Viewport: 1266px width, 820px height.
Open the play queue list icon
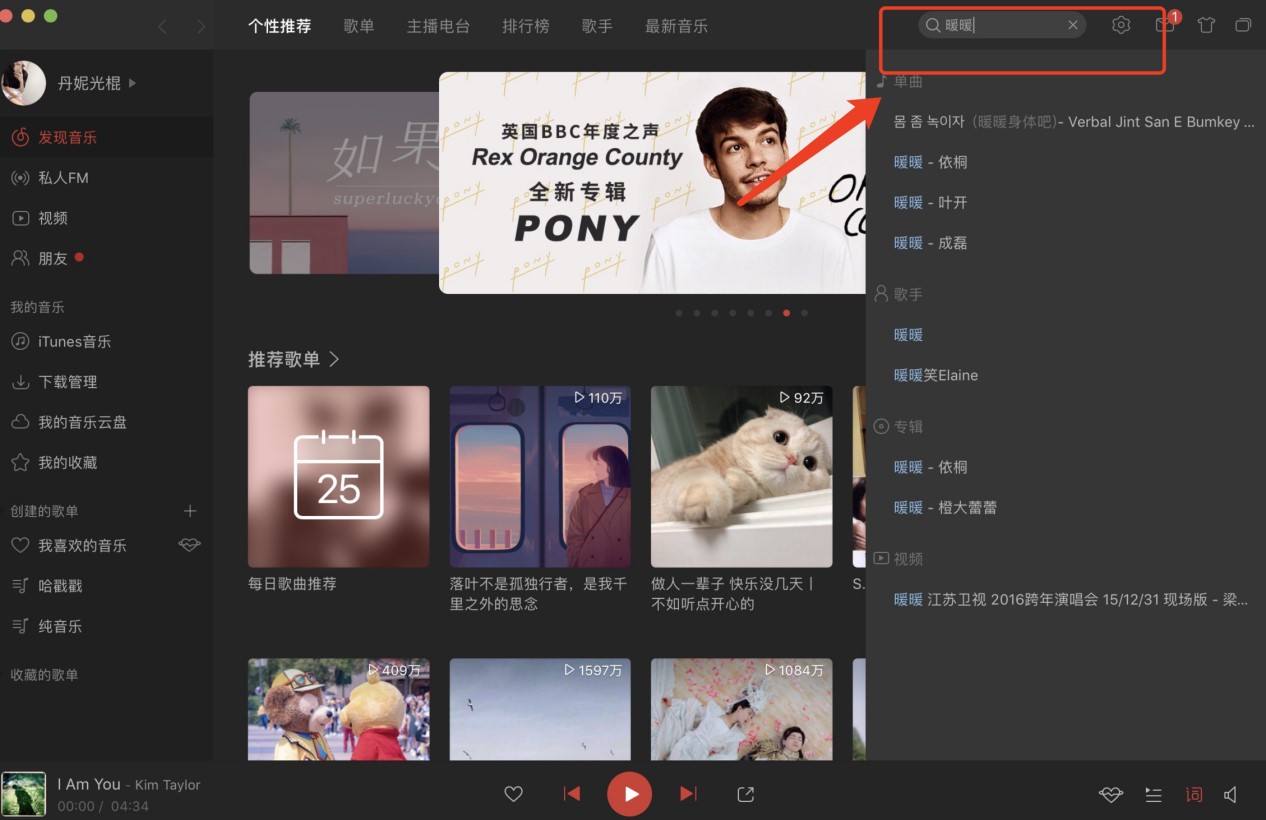(1153, 795)
